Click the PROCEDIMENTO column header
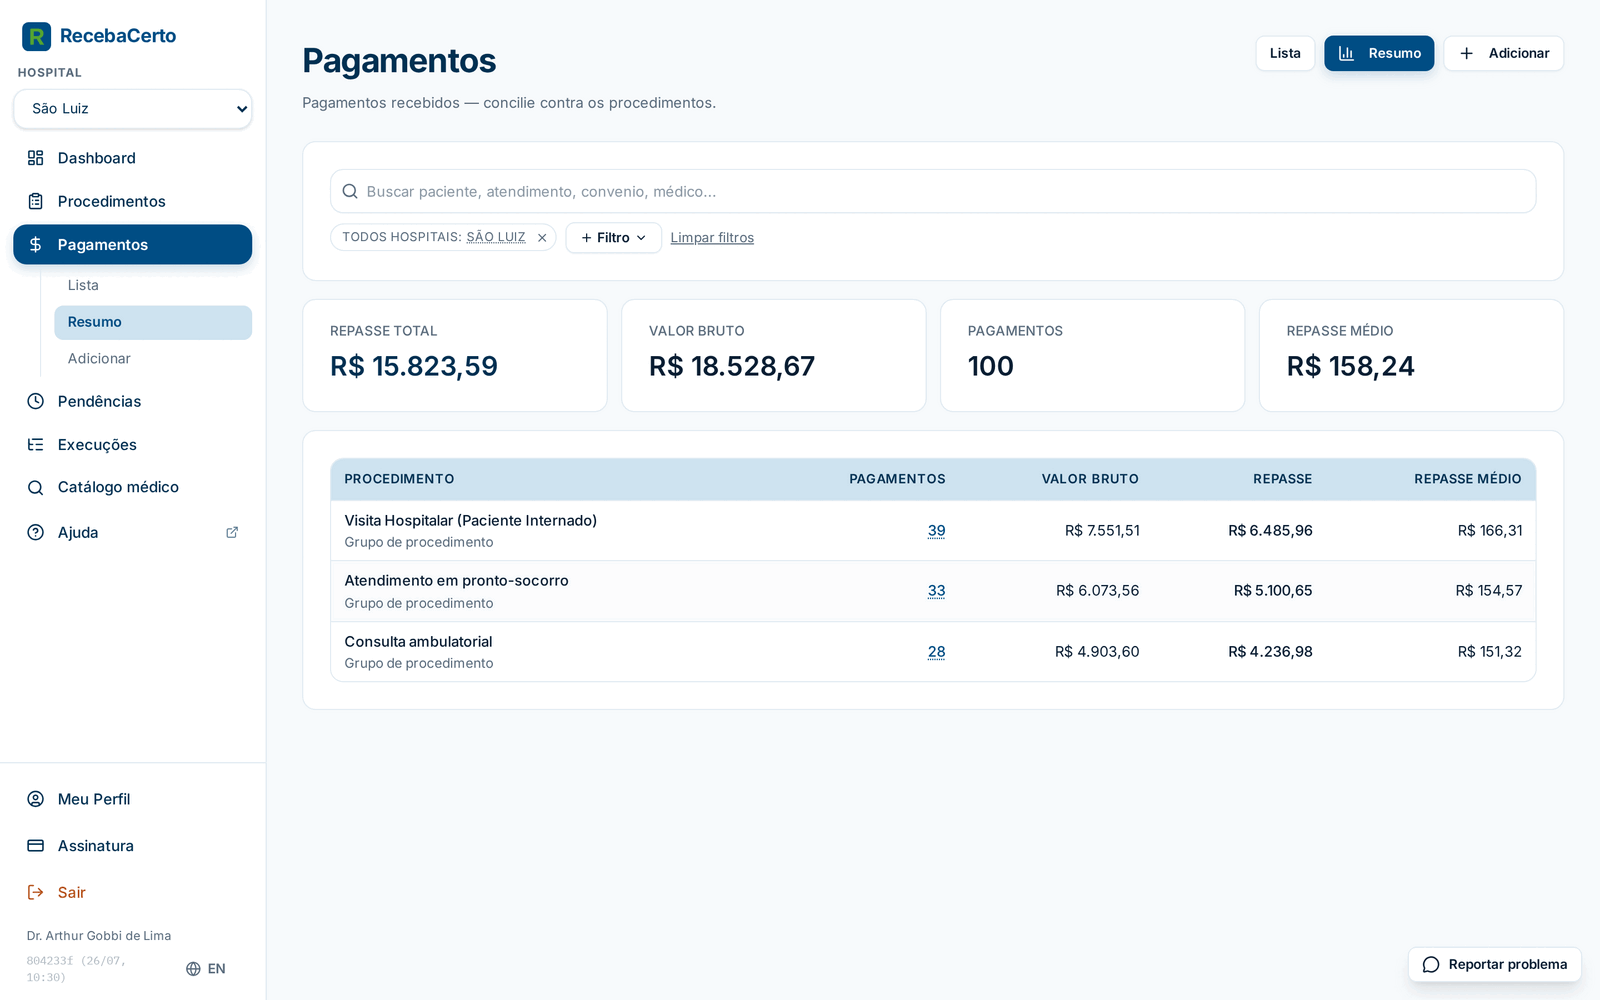Image resolution: width=1600 pixels, height=1000 pixels. 399,479
